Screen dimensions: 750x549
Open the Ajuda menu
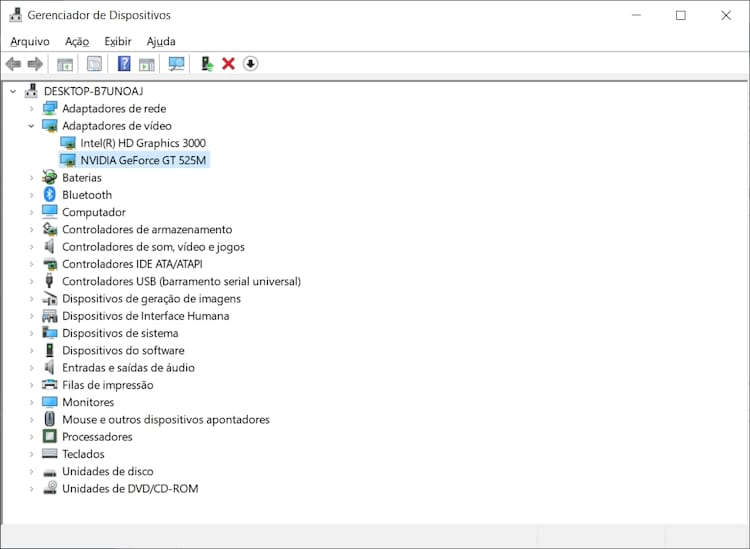tap(161, 42)
